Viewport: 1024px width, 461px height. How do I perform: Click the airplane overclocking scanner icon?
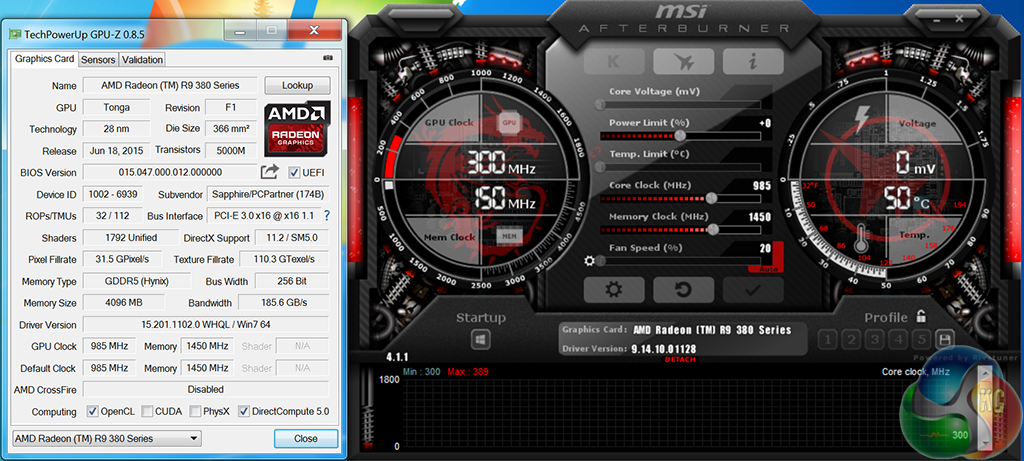684,62
